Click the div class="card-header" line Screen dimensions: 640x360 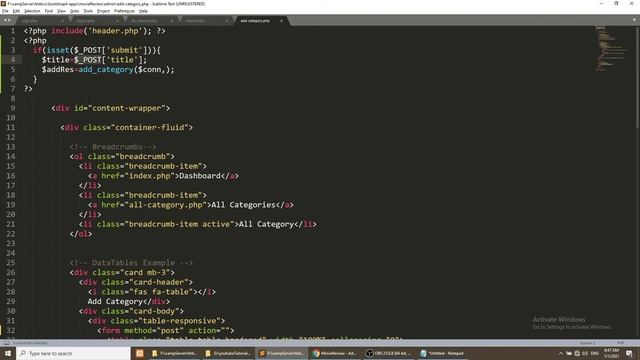pyautogui.click(x=136, y=282)
